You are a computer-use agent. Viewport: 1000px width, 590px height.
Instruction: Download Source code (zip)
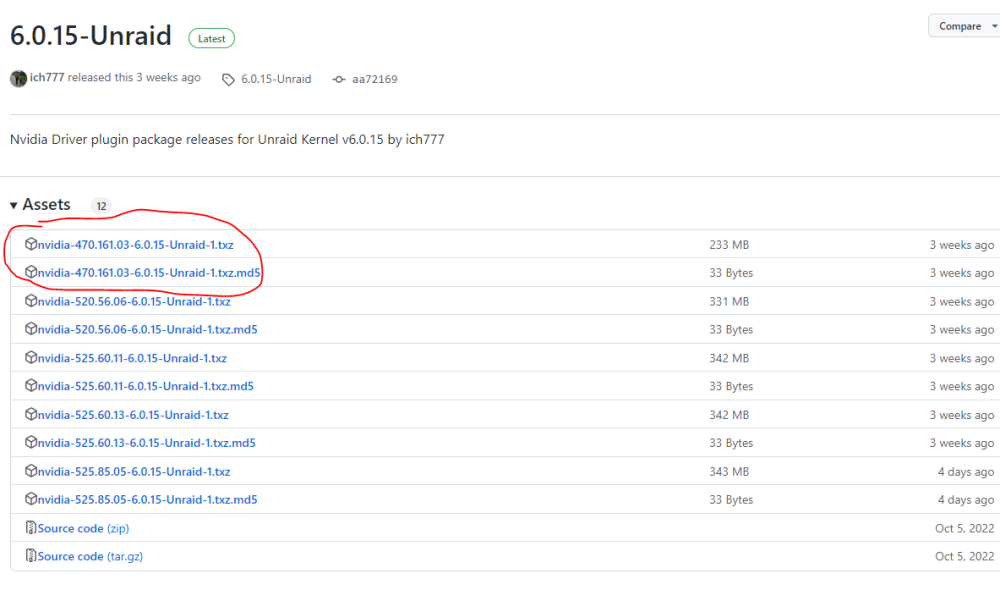click(83, 529)
